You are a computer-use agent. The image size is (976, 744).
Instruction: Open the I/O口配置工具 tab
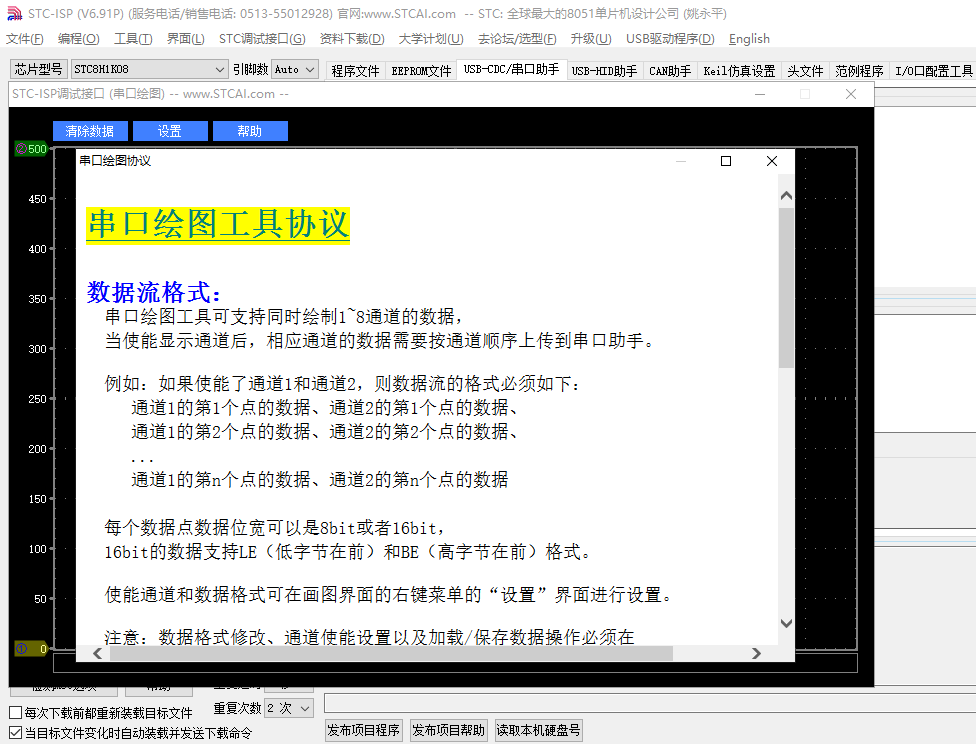[x=934, y=71]
